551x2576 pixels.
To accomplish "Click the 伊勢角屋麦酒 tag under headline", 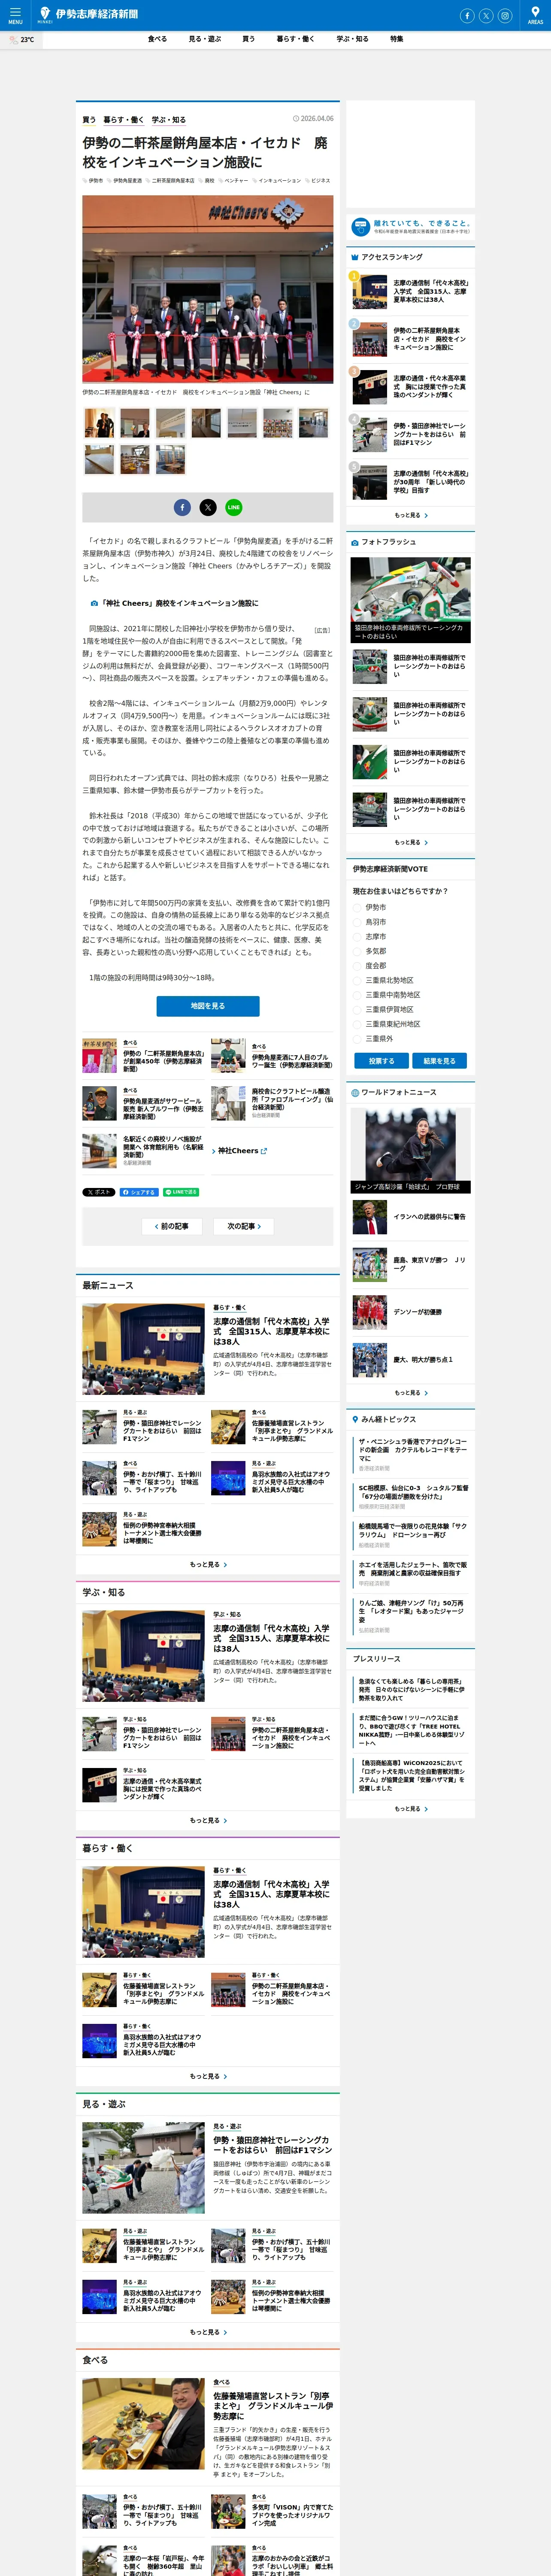I will click(x=127, y=181).
